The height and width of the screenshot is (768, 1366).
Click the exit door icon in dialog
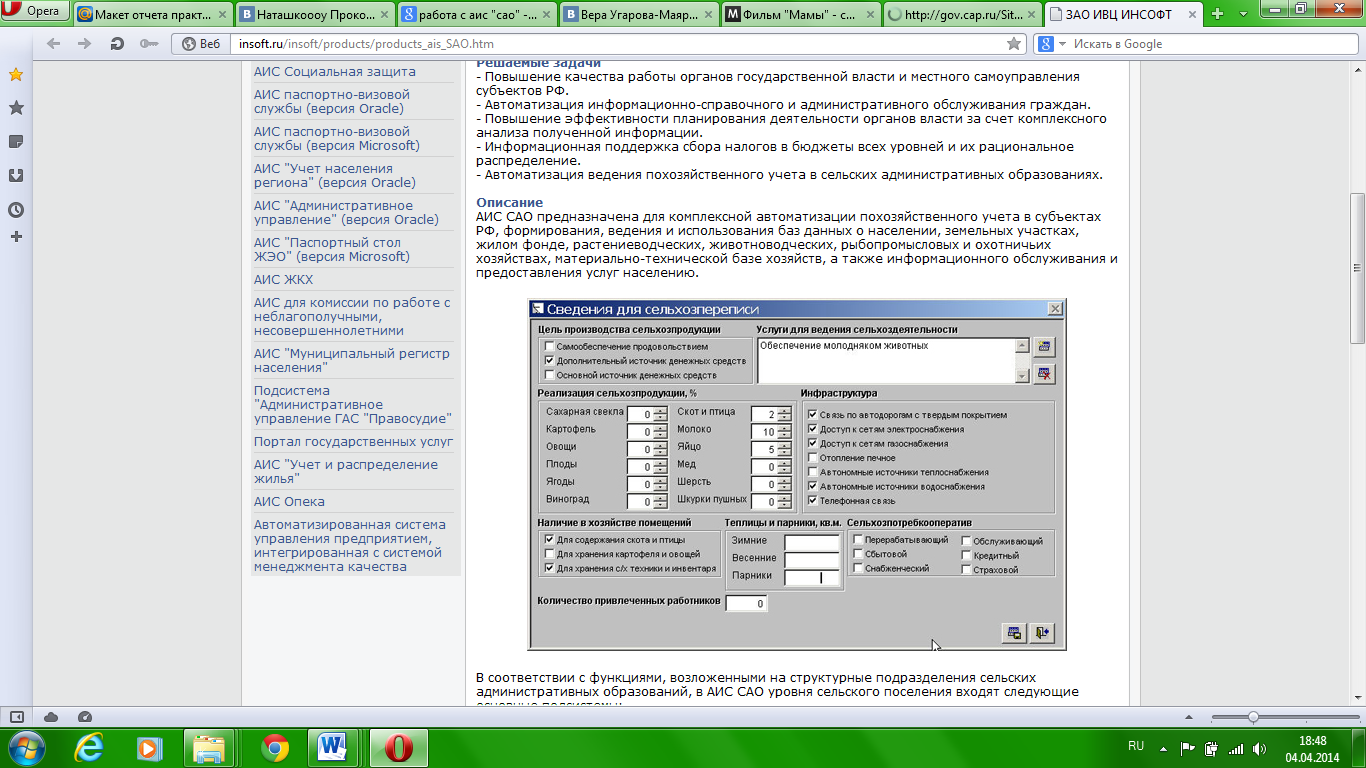click(x=1043, y=632)
